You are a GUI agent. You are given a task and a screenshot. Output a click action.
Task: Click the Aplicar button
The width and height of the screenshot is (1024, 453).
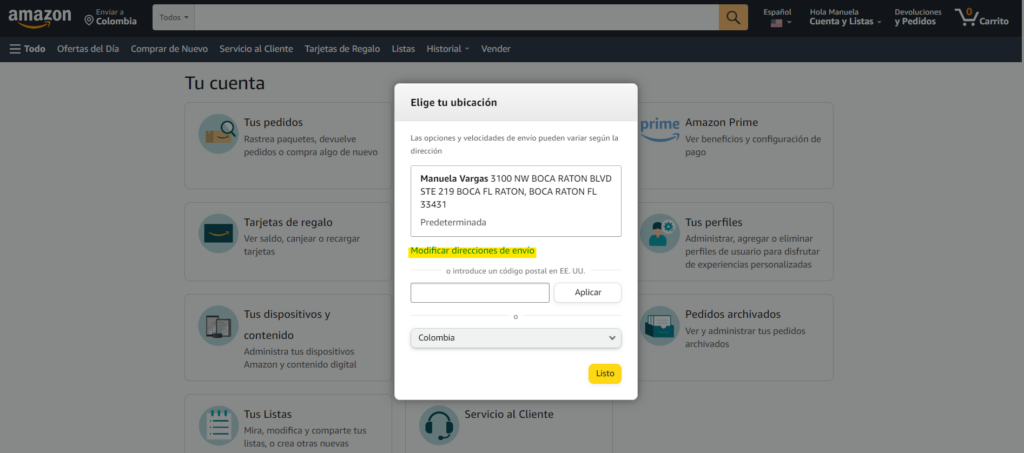click(588, 292)
